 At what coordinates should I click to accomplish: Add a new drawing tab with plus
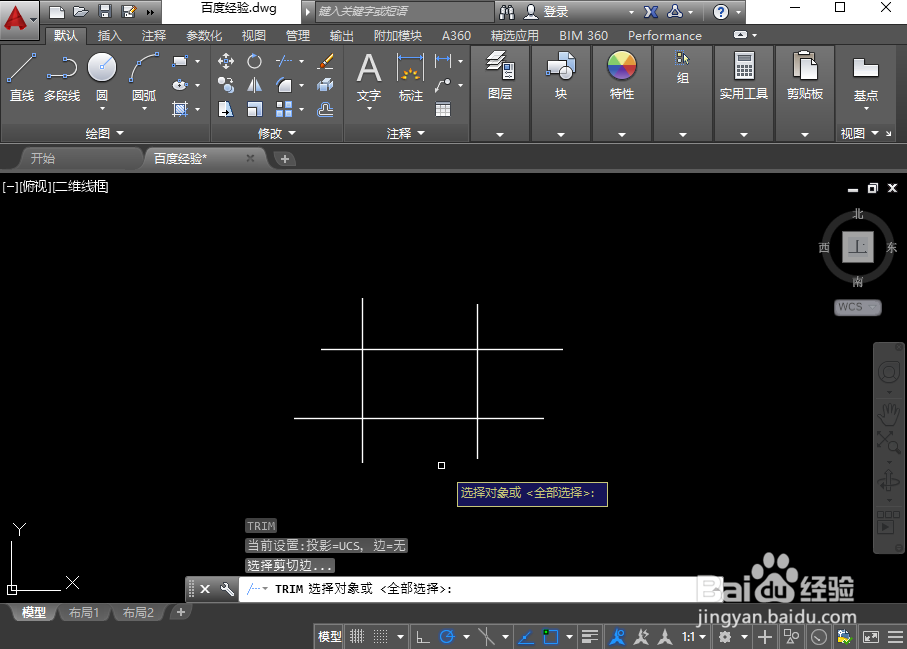click(285, 159)
